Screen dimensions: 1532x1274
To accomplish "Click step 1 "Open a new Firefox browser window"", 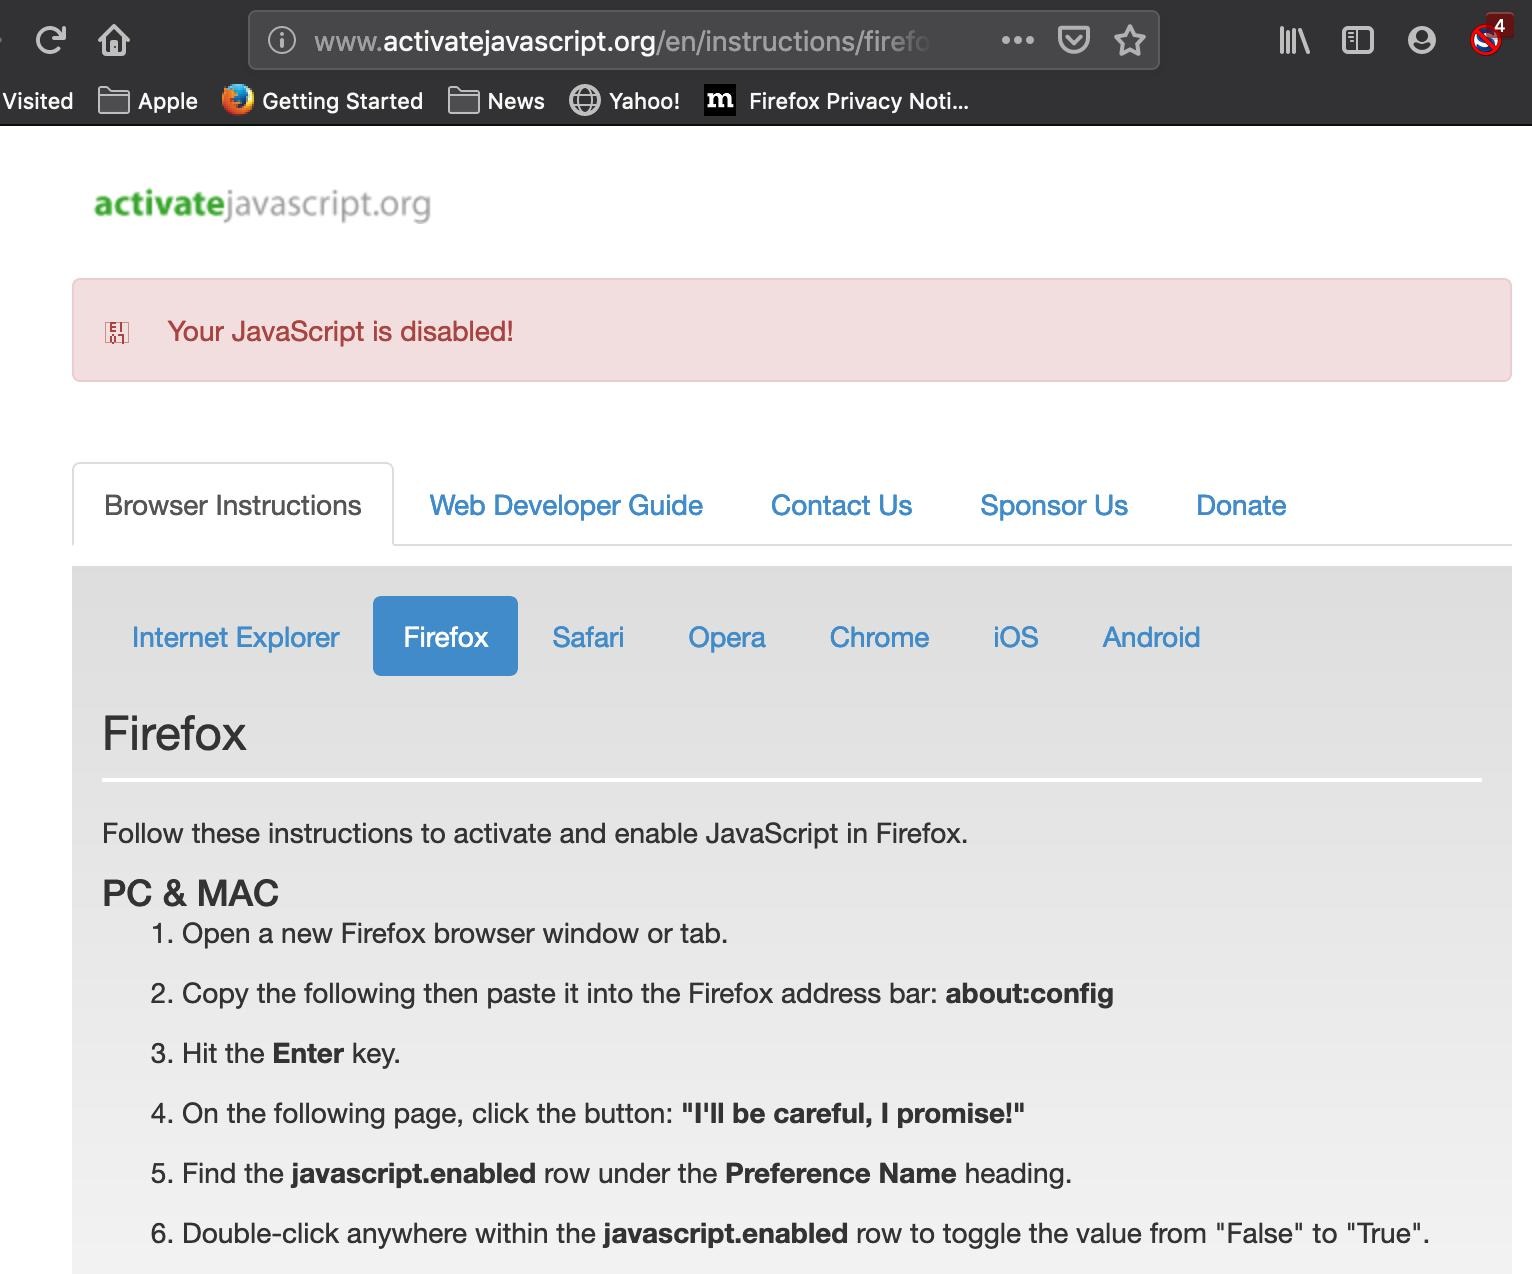I will (454, 934).
